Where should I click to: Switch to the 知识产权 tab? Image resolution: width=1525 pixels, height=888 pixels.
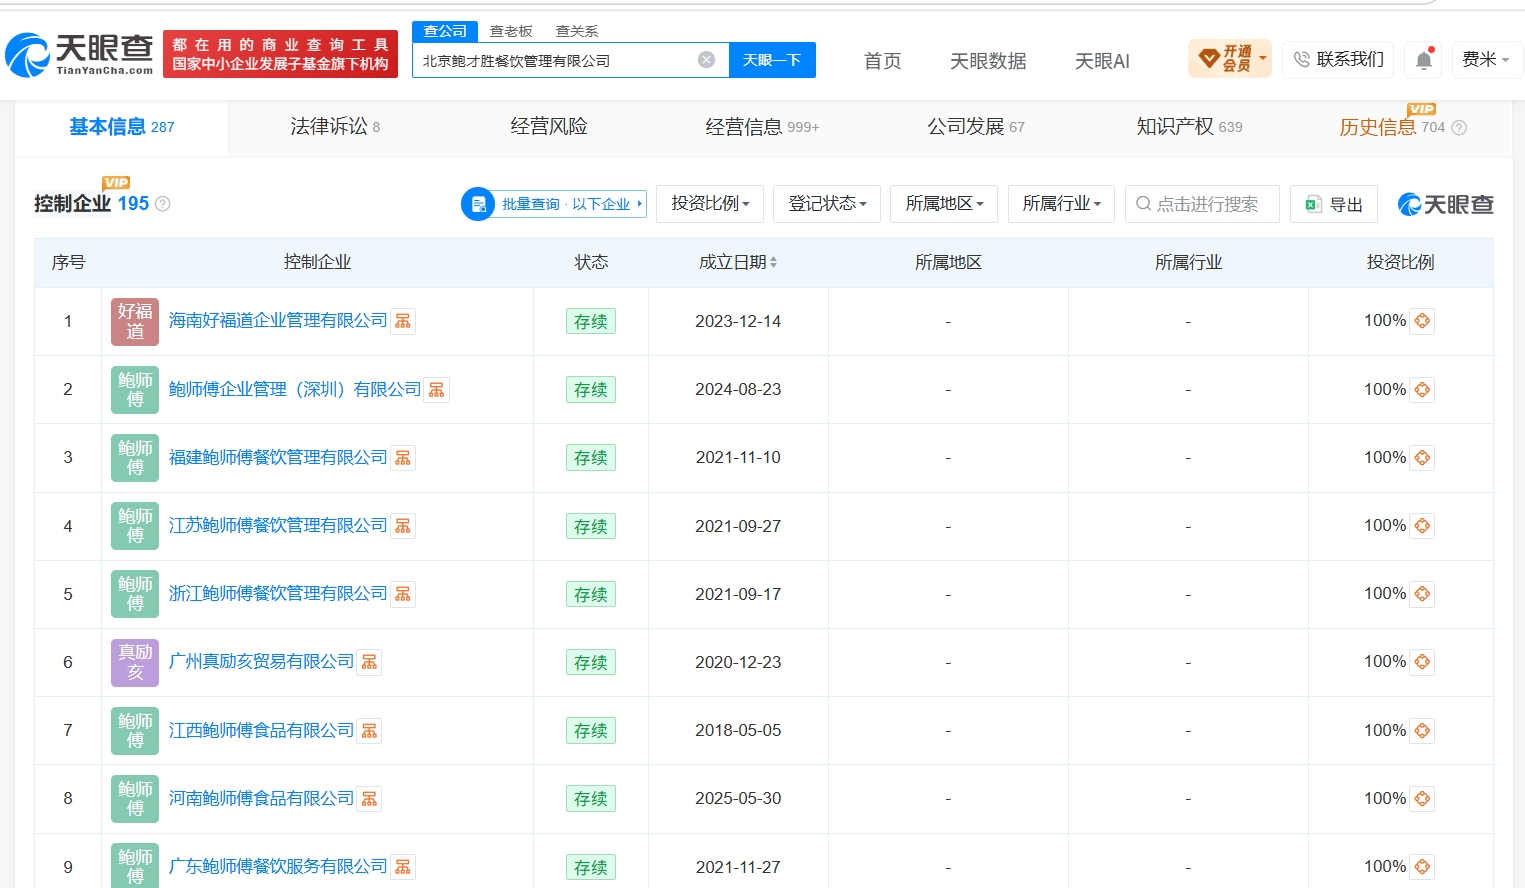(1189, 127)
